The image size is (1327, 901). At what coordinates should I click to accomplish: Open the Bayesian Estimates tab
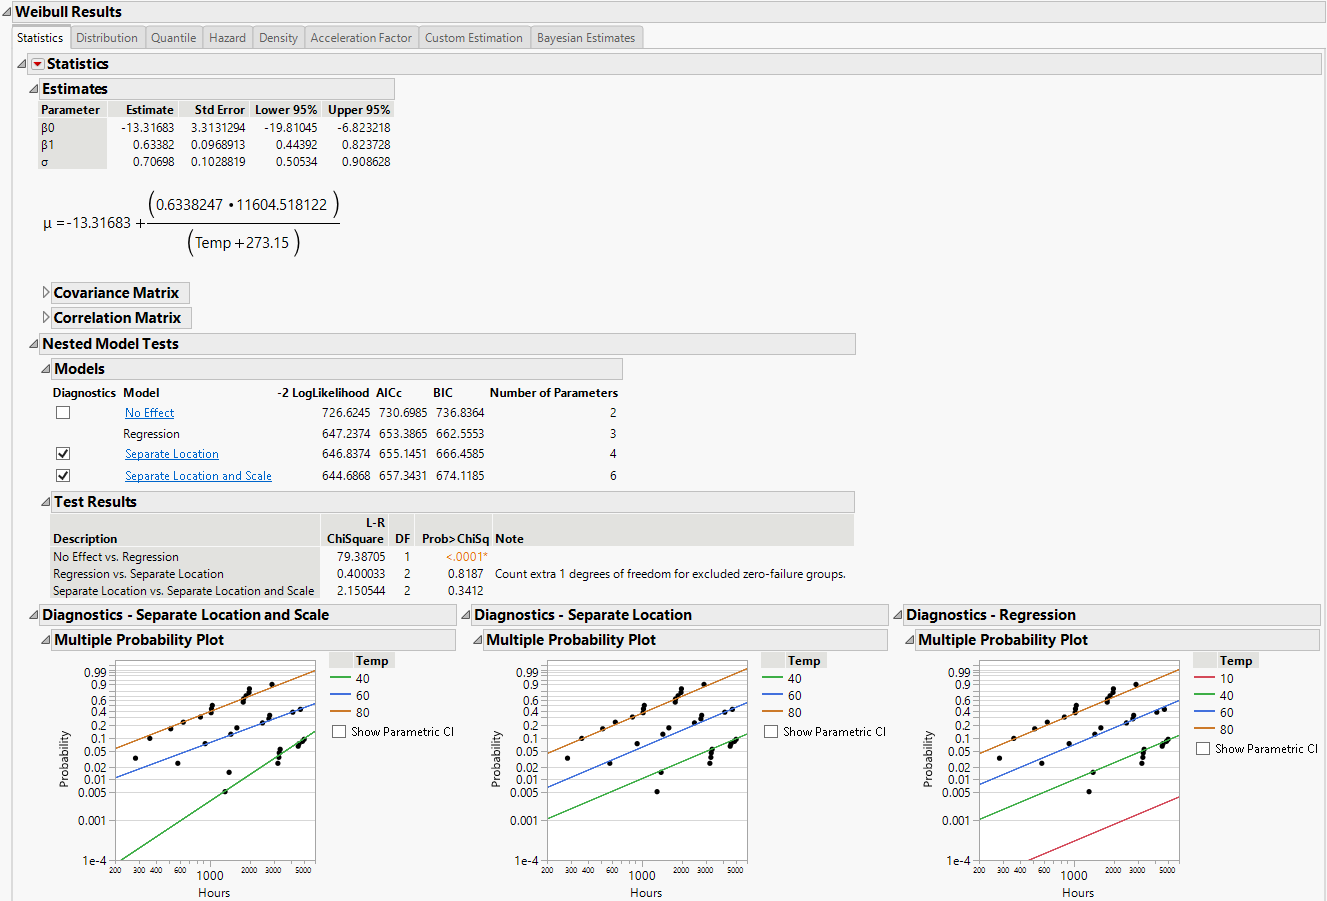click(x=587, y=37)
